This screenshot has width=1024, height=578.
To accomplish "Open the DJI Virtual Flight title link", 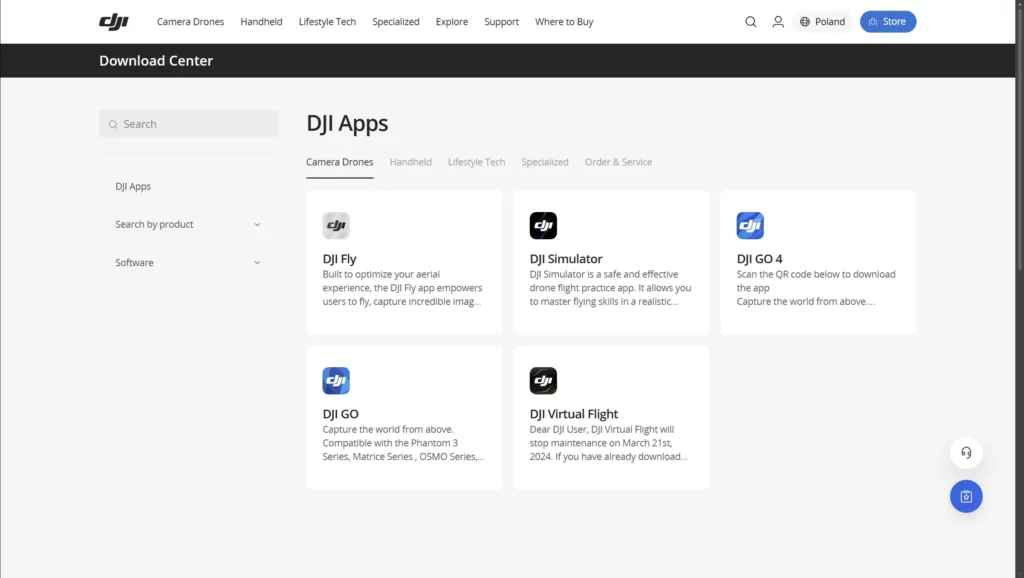I will coord(573,414).
